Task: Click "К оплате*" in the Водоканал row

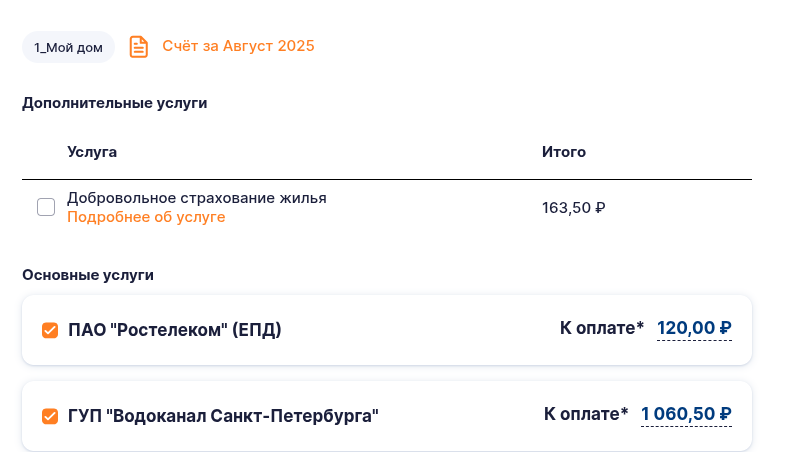Action: click(586, 414)
